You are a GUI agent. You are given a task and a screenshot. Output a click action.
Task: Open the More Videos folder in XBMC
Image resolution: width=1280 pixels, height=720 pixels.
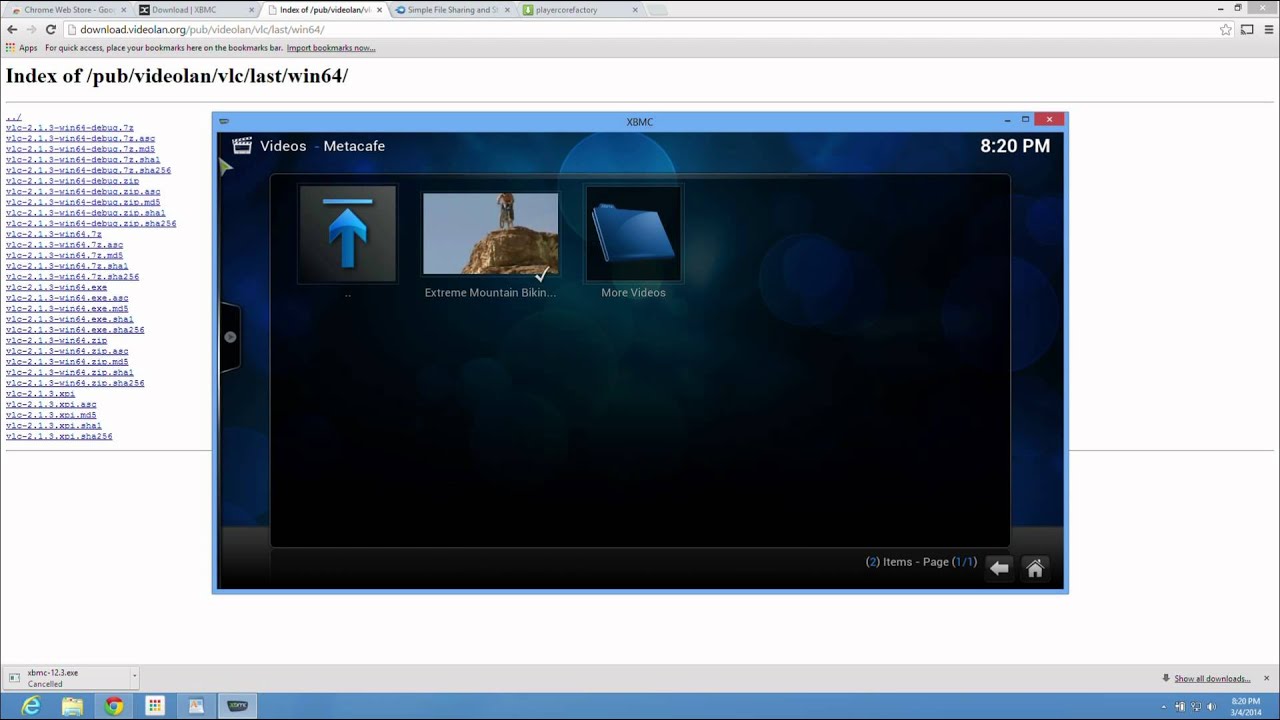[633, 234]
